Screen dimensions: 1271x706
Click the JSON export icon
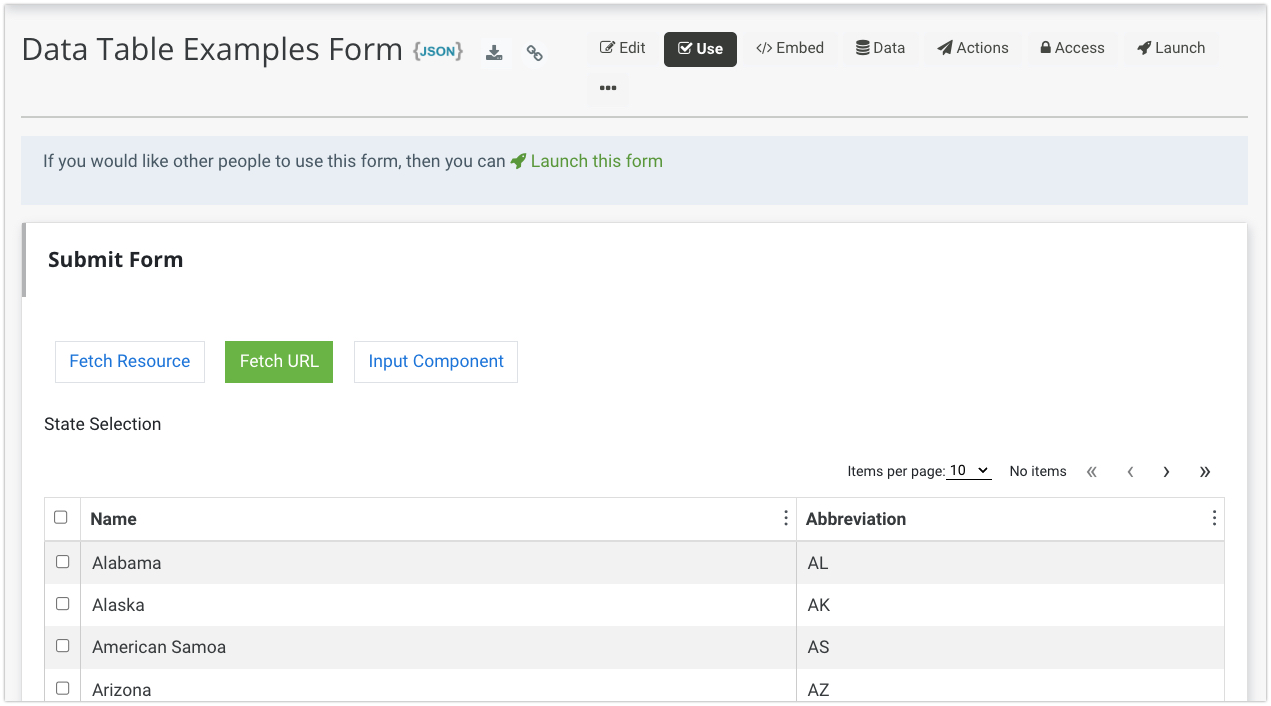tap(438, 51)
